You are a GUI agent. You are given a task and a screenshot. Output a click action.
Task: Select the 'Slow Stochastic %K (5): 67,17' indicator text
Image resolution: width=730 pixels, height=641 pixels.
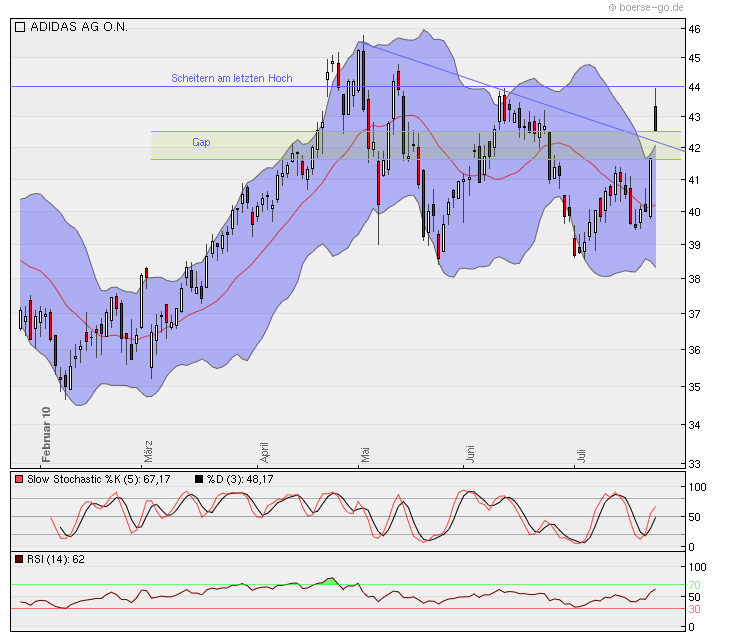(x=100, y=480)
